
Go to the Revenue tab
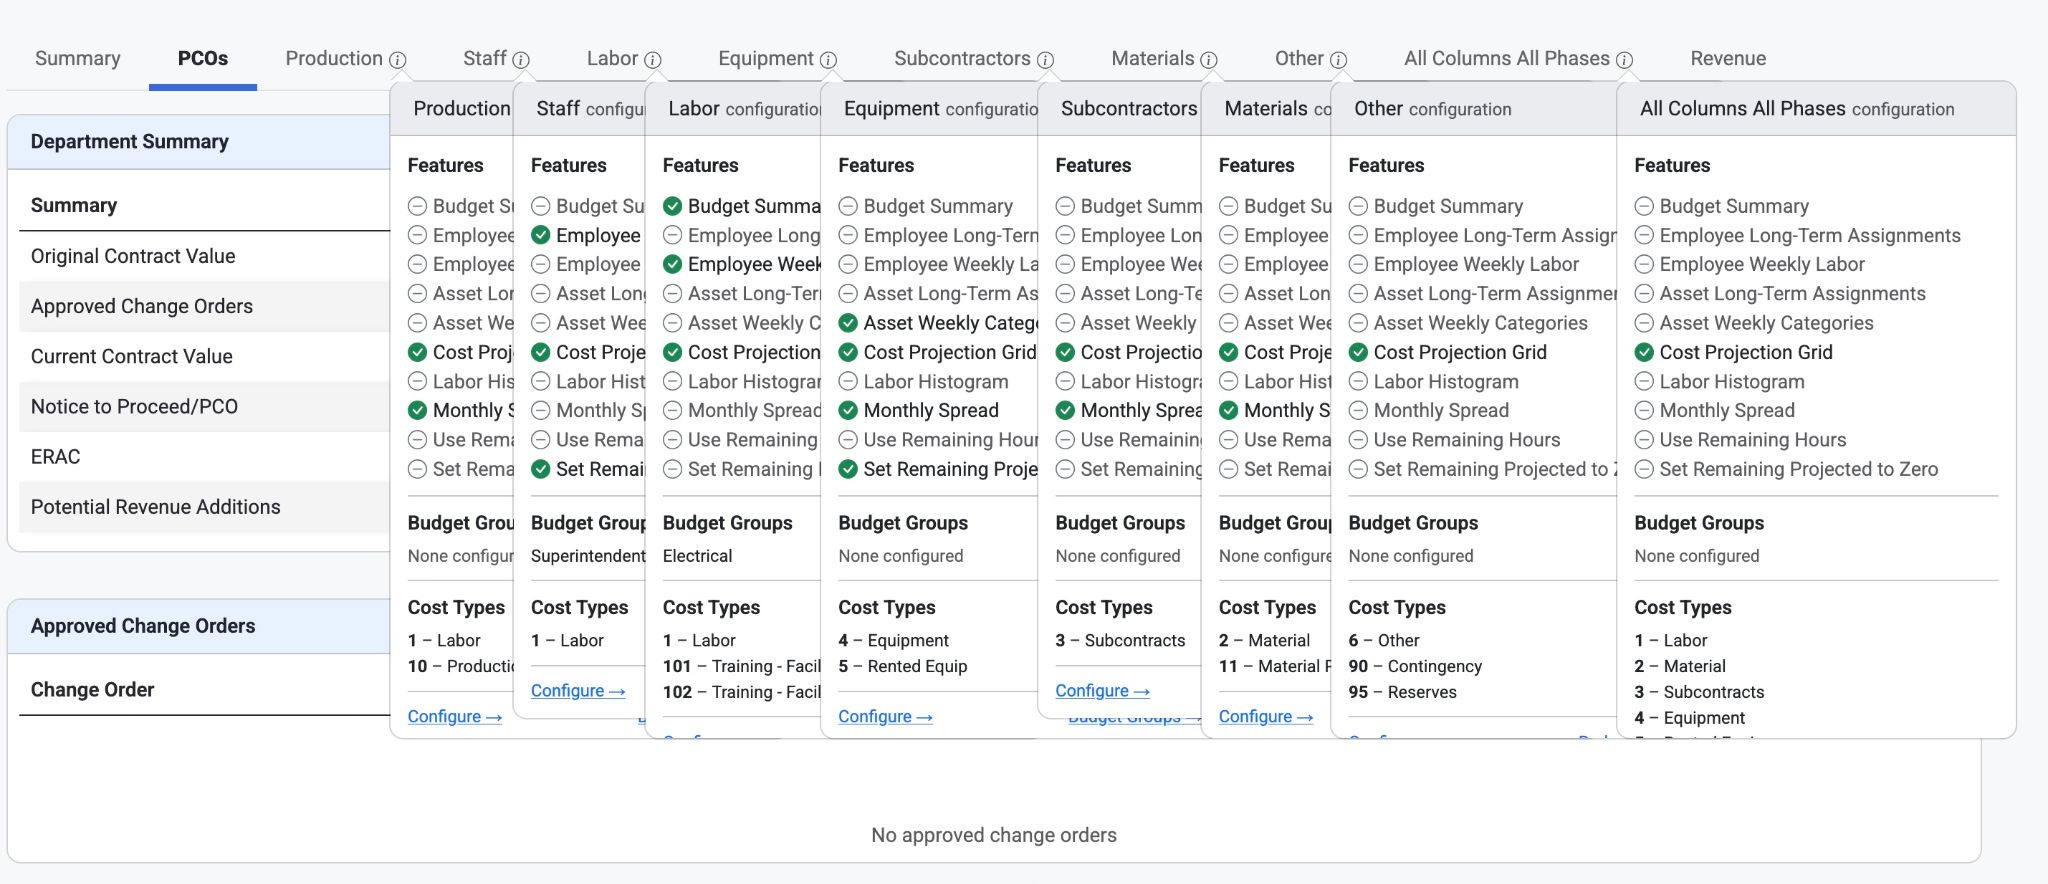coord(1728,58)
